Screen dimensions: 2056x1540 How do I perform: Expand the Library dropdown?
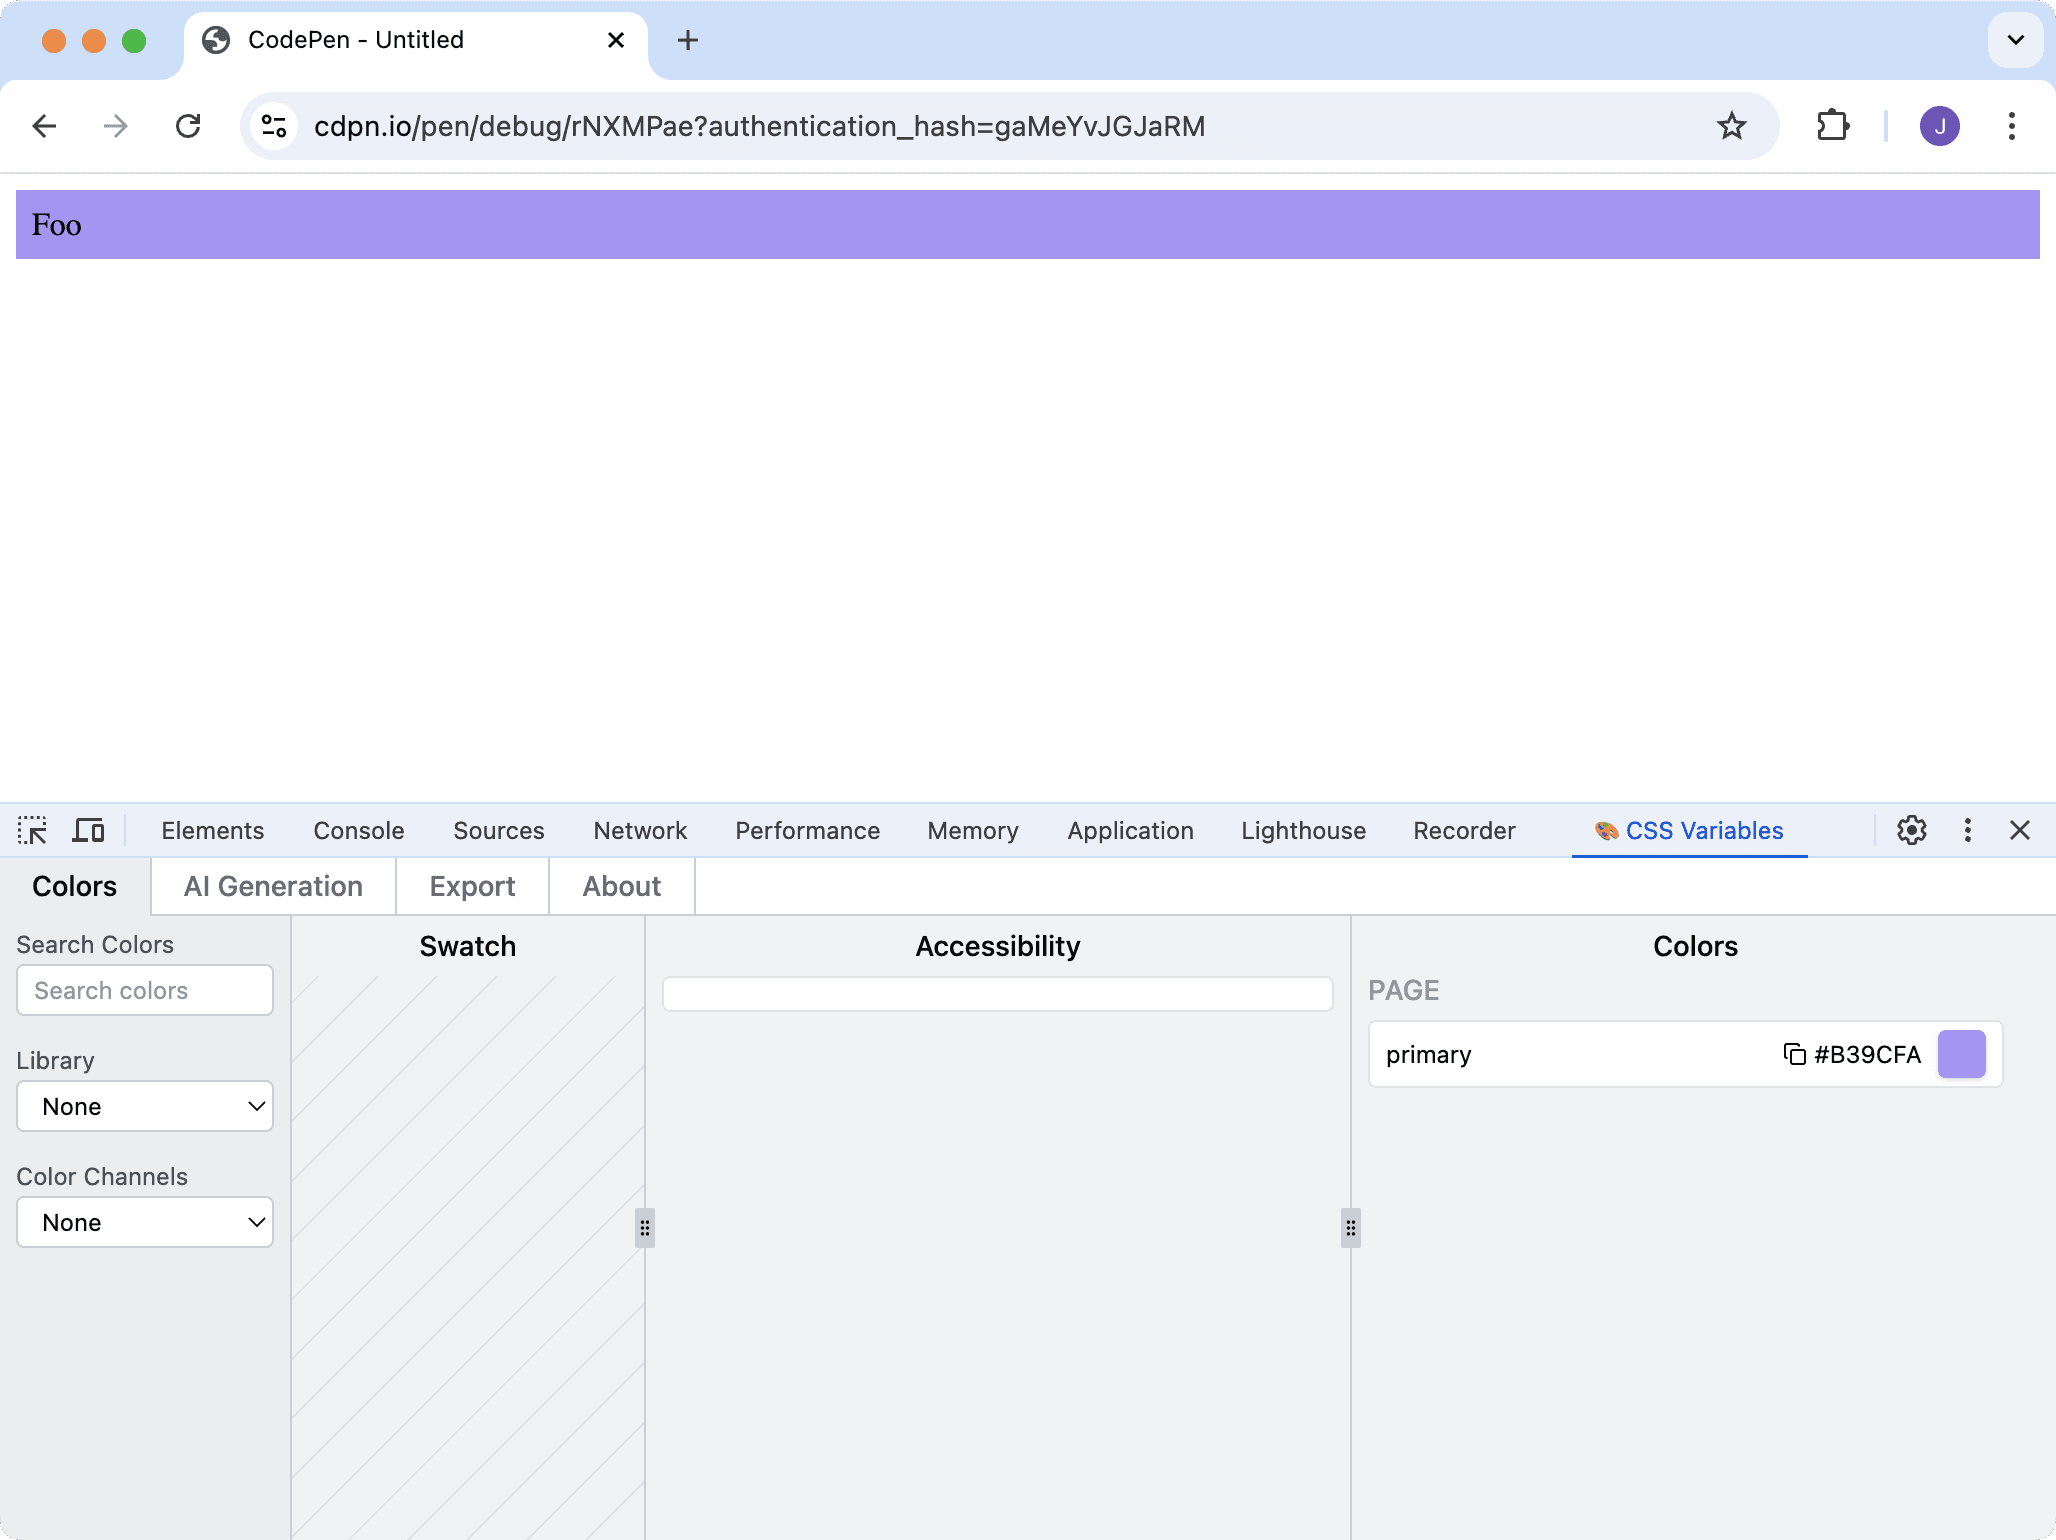click(145, 1106)
